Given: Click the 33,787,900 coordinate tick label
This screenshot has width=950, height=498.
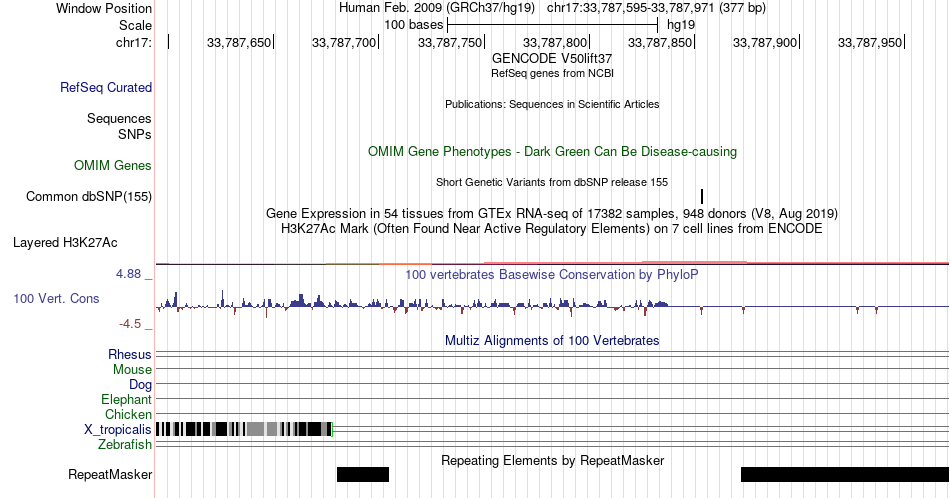Looking at the screenshot, I should [x=765, y=42].
